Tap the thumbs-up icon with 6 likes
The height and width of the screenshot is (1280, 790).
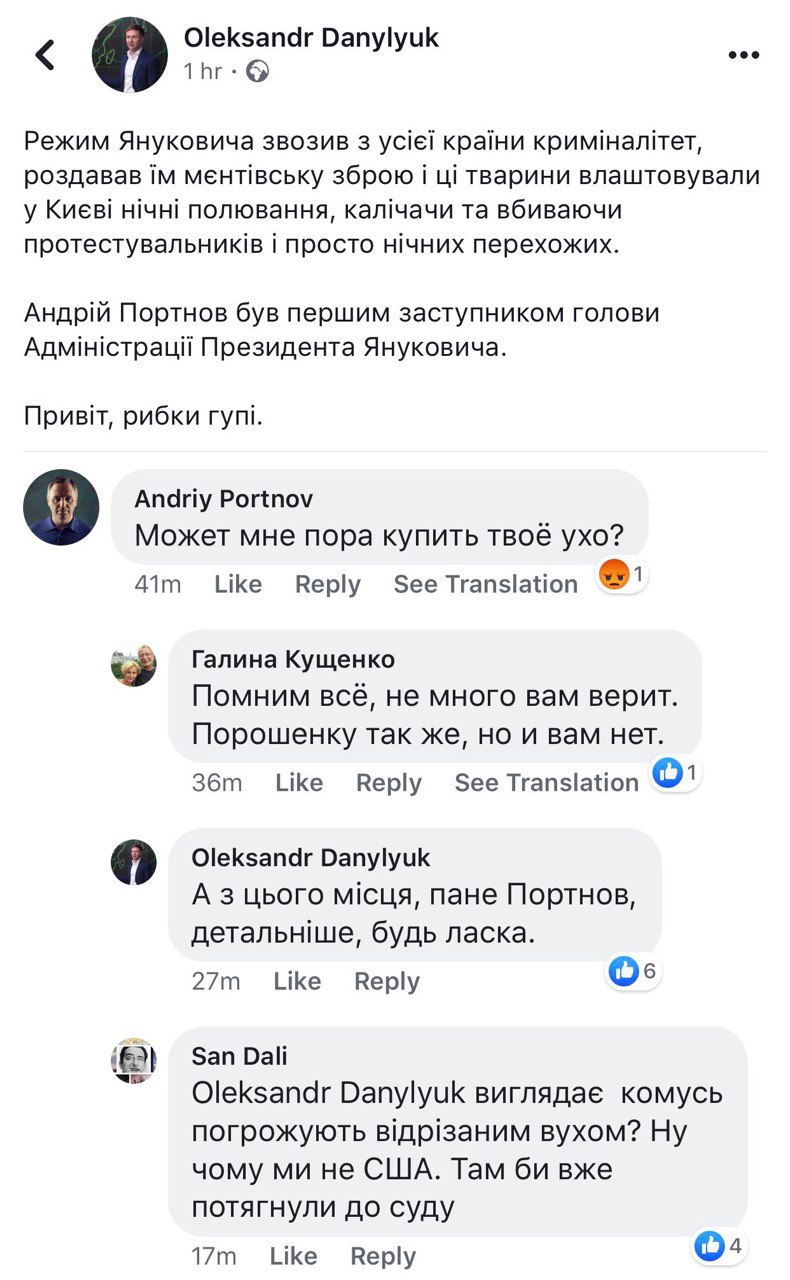624,971
